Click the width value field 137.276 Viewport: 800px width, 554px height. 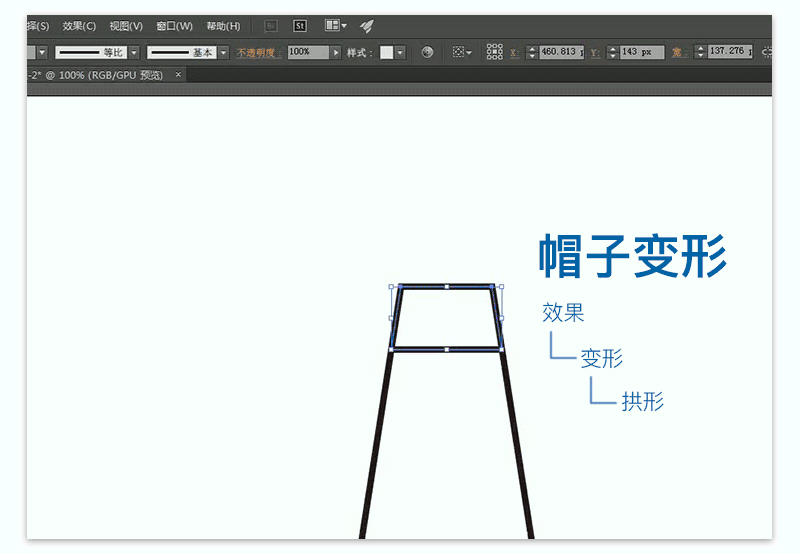pyautogui.click(x=731, y=52)
